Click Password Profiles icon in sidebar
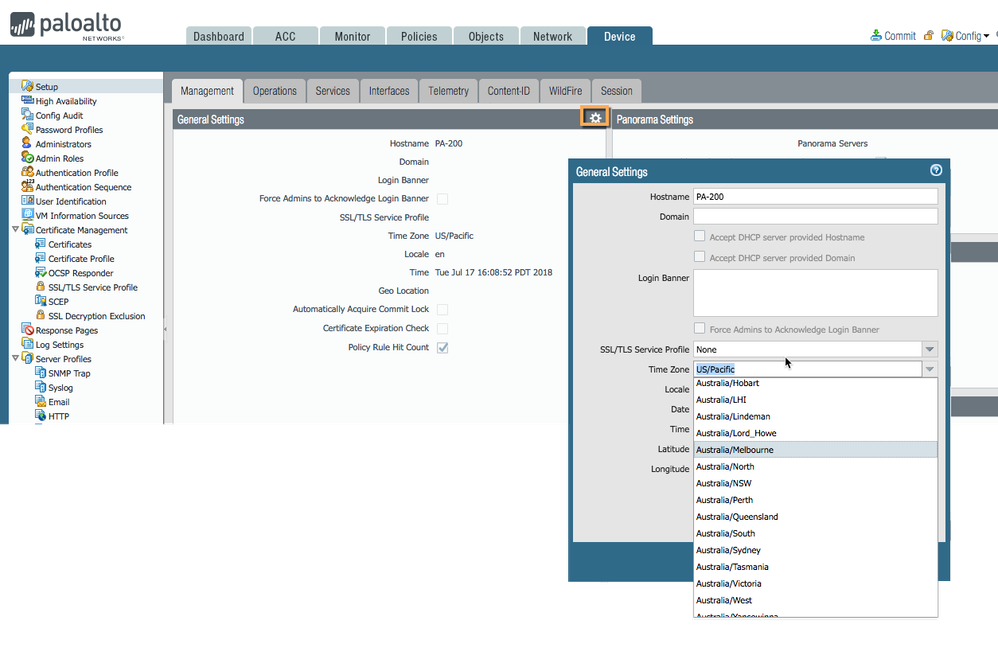This screenshot has height=648, width=998. pos(27,129)
